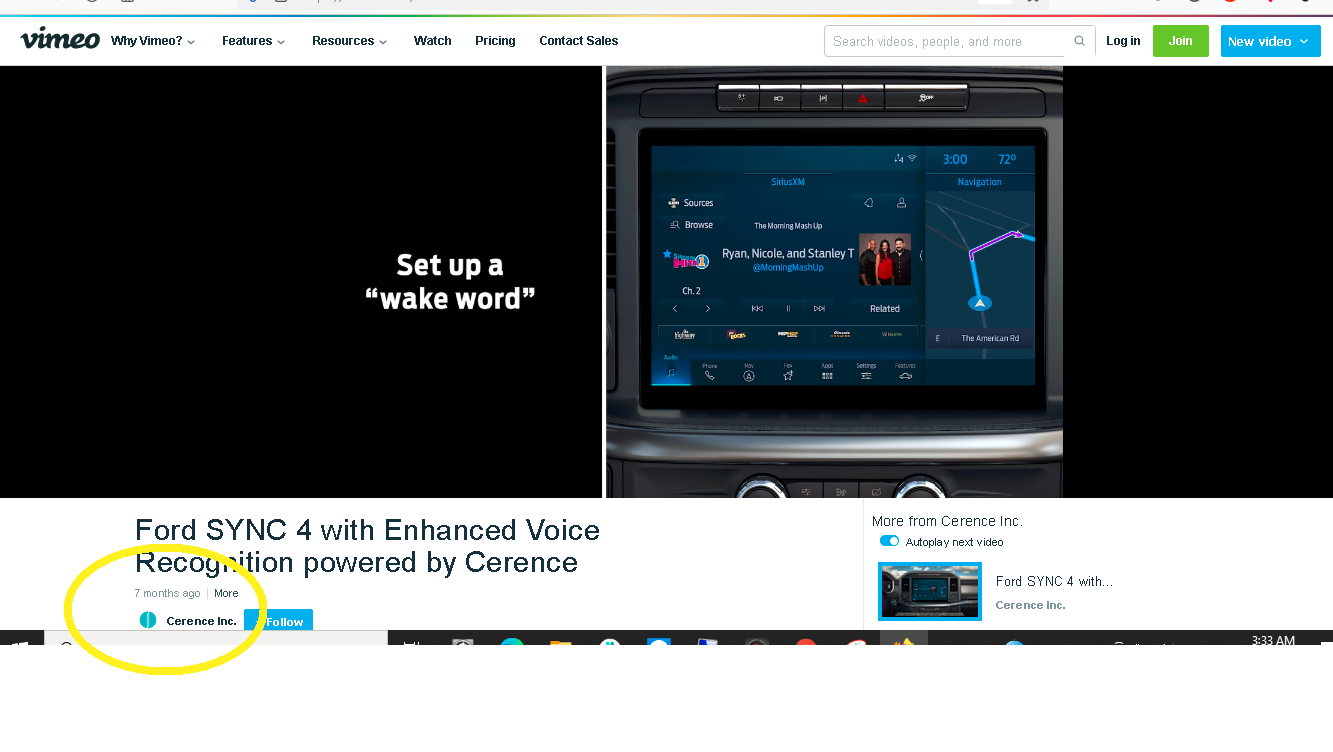Open the Resources dropdown

[x=349, y=41]
